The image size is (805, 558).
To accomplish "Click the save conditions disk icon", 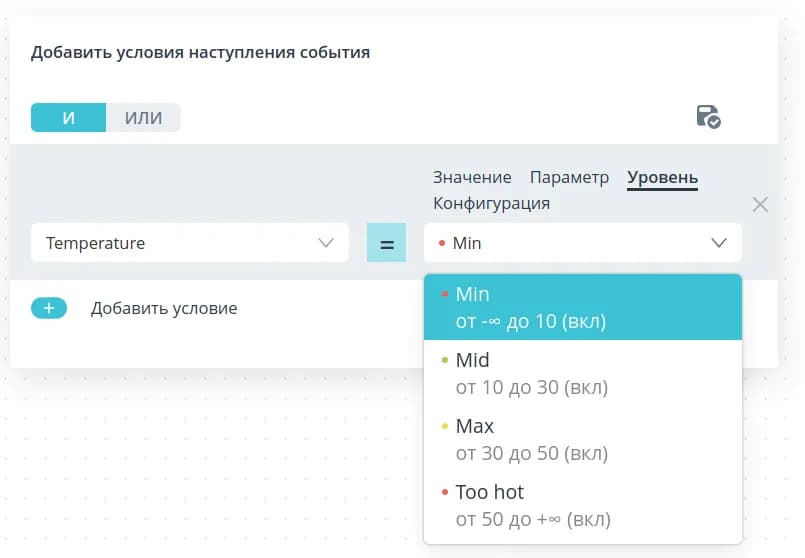I will (708, 117).
